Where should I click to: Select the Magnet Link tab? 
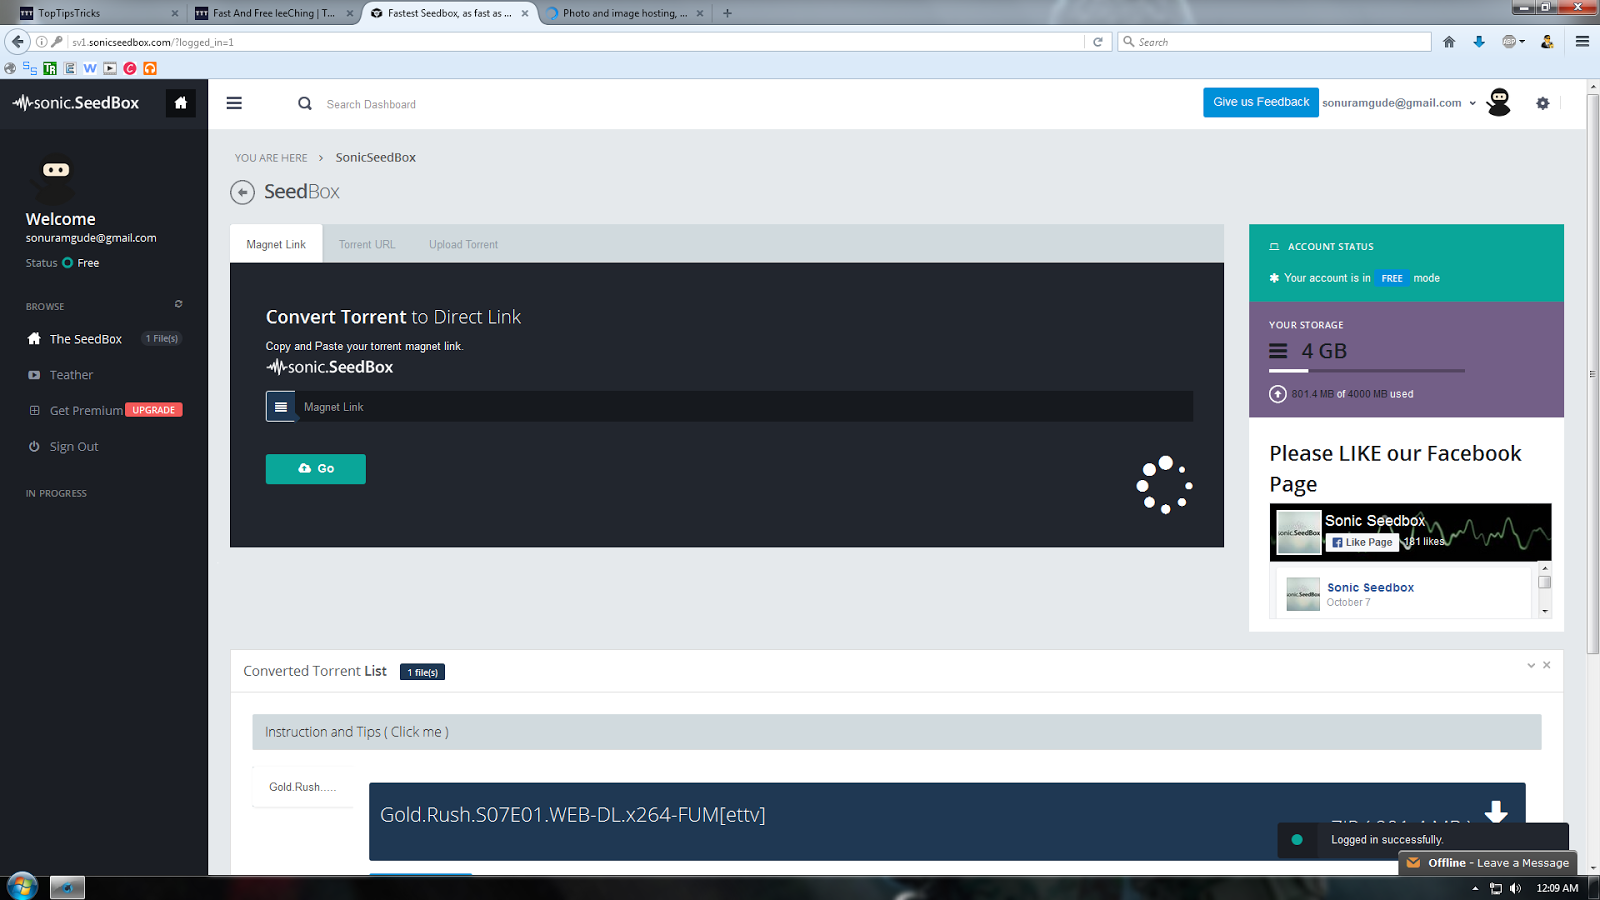click(x=276, y=244)
